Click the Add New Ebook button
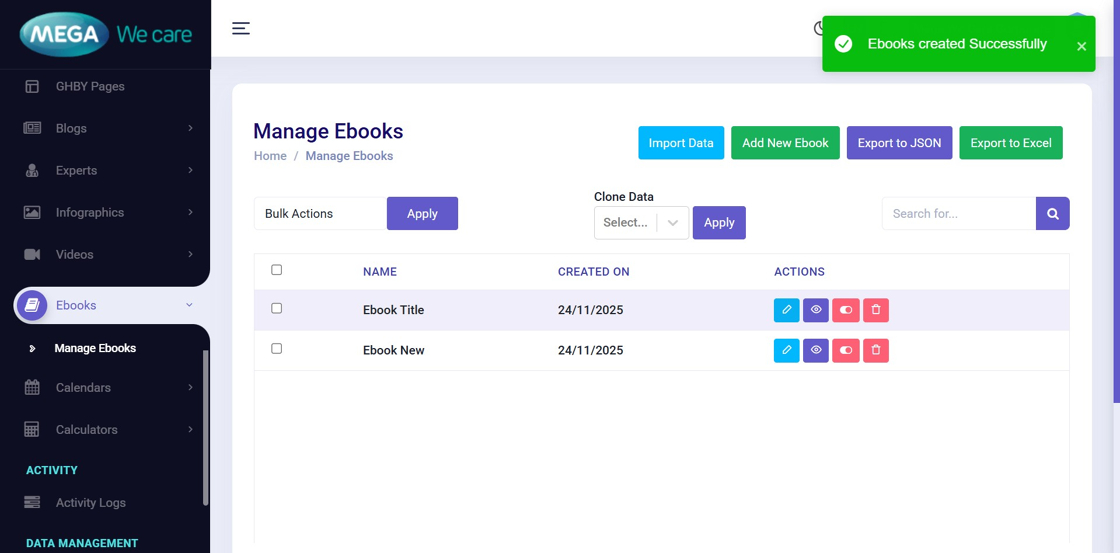 coord(785,143)
